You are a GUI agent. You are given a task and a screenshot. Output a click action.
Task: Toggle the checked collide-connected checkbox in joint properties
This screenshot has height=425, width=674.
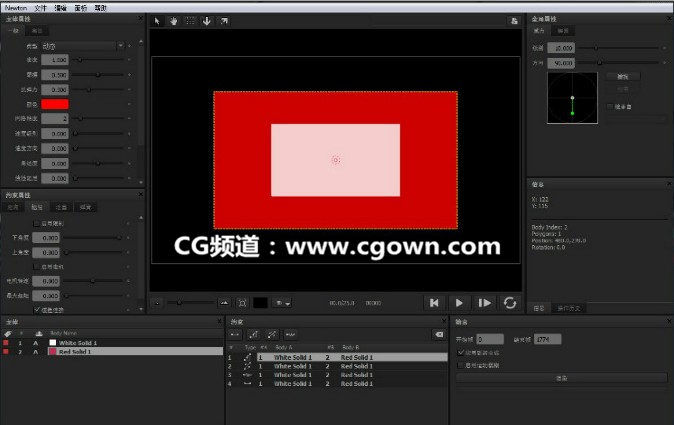[37, 309]
